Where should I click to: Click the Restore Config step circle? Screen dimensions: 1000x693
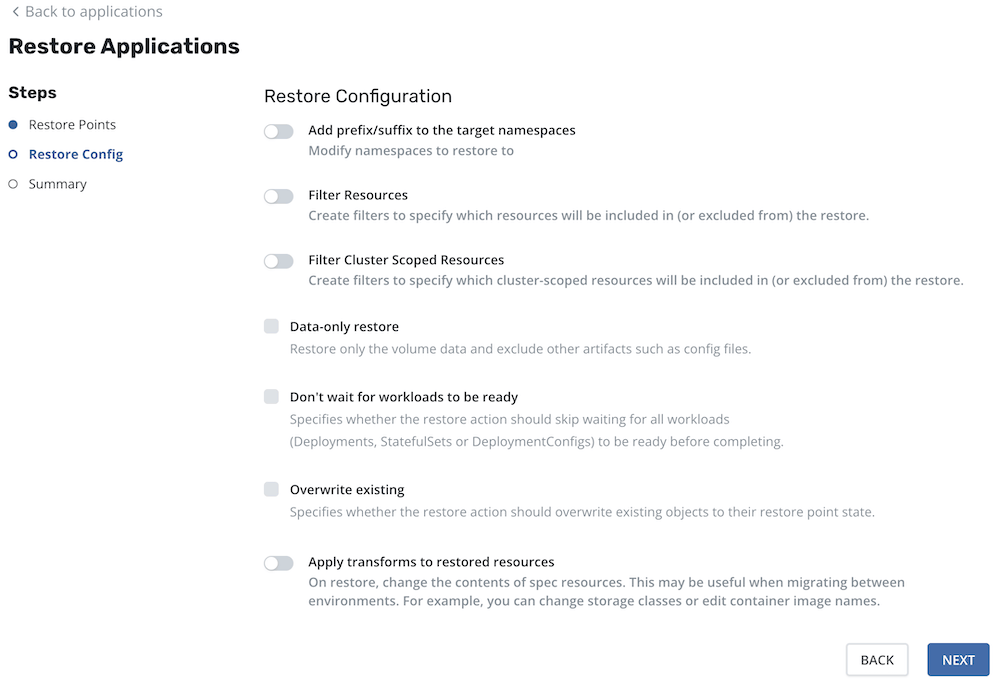13,154
